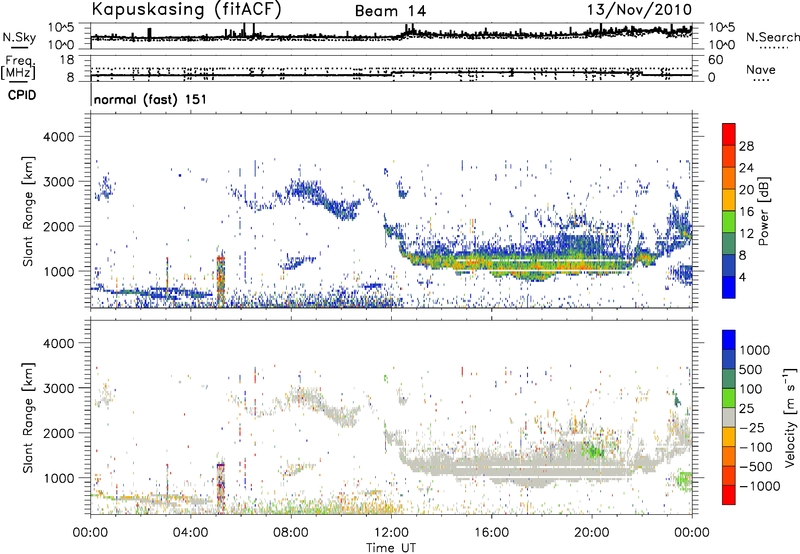Click the white gap line in power panel echo band
The image size is (800, 554).
coord(543,261)
